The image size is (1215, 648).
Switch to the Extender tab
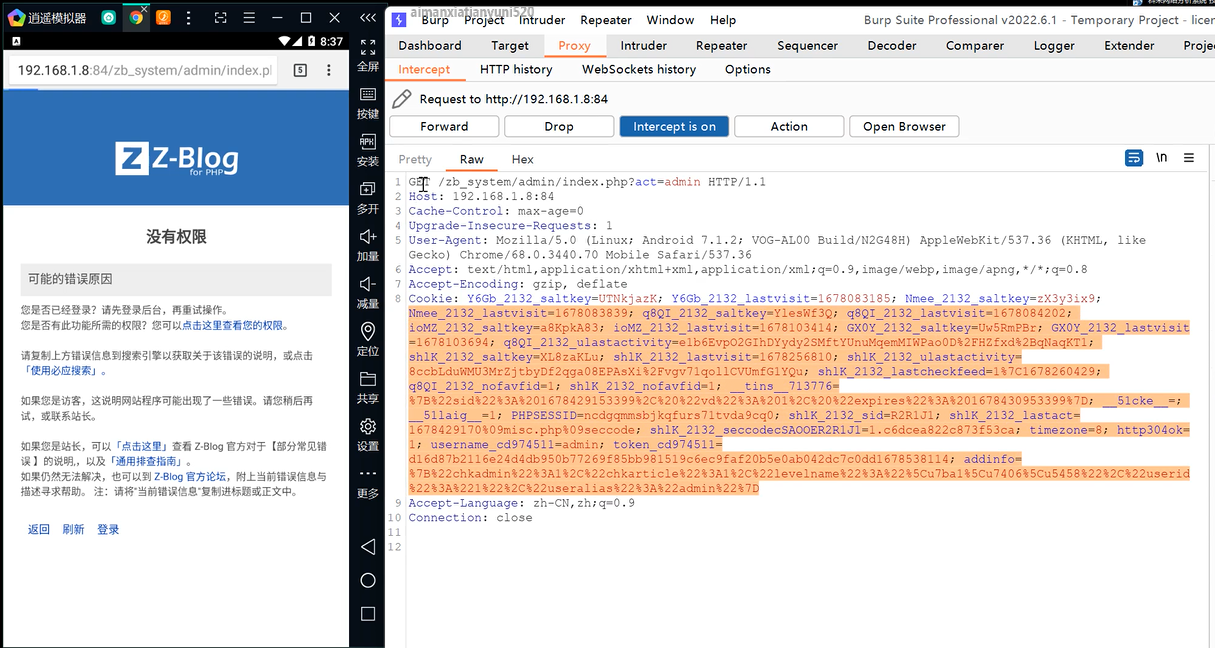(1129, 46)
